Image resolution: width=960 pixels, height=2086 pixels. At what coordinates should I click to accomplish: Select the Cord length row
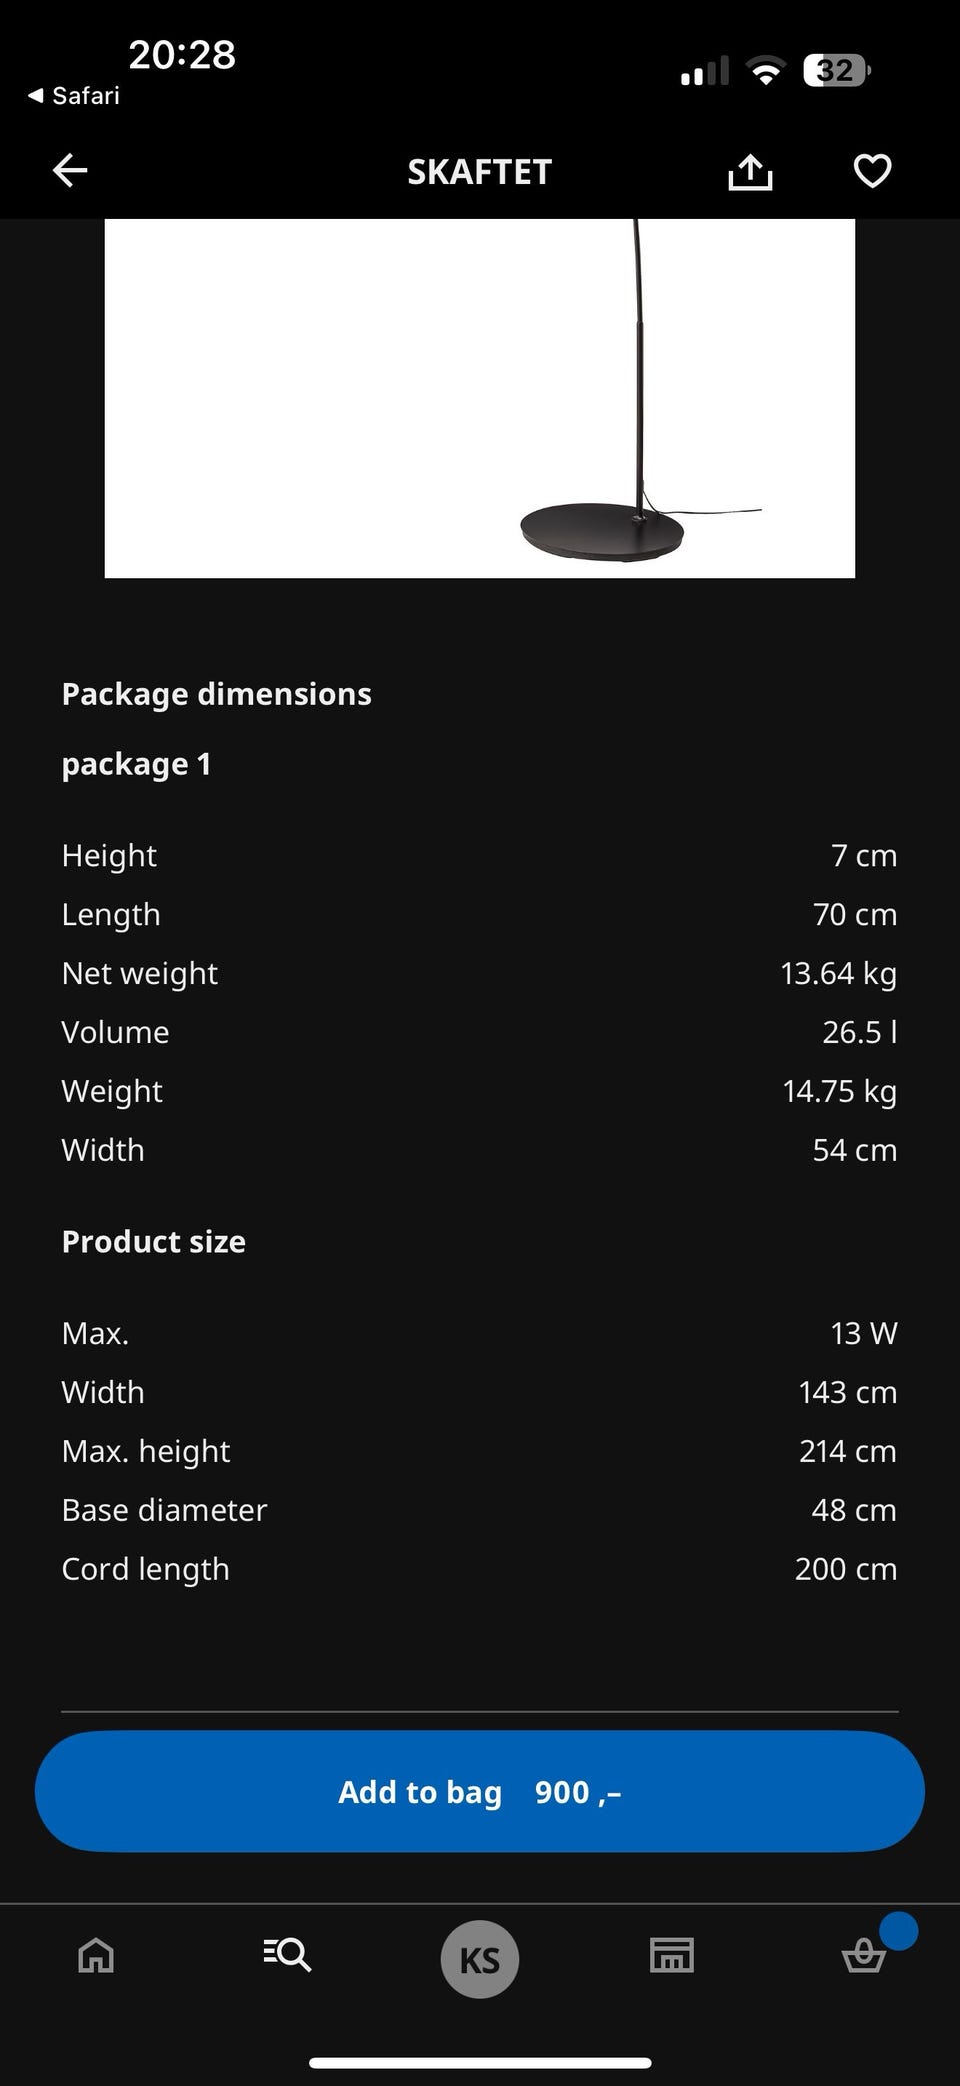(479, 1569)
